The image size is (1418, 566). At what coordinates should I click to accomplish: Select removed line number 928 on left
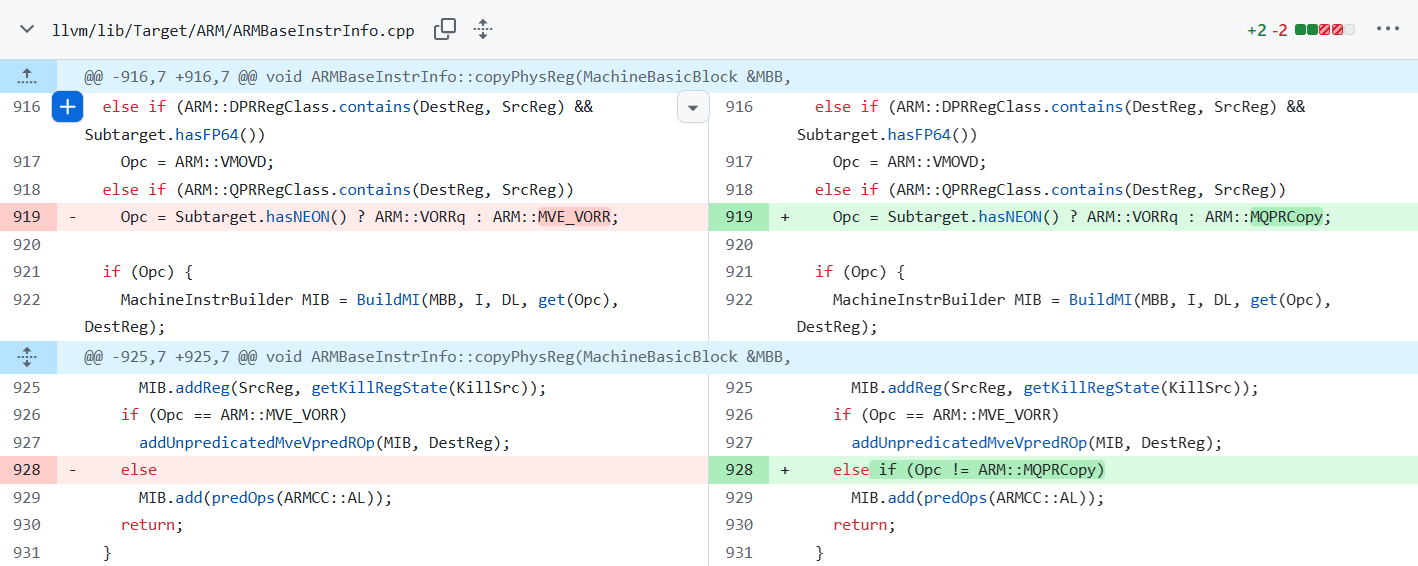tap(27, 470)
